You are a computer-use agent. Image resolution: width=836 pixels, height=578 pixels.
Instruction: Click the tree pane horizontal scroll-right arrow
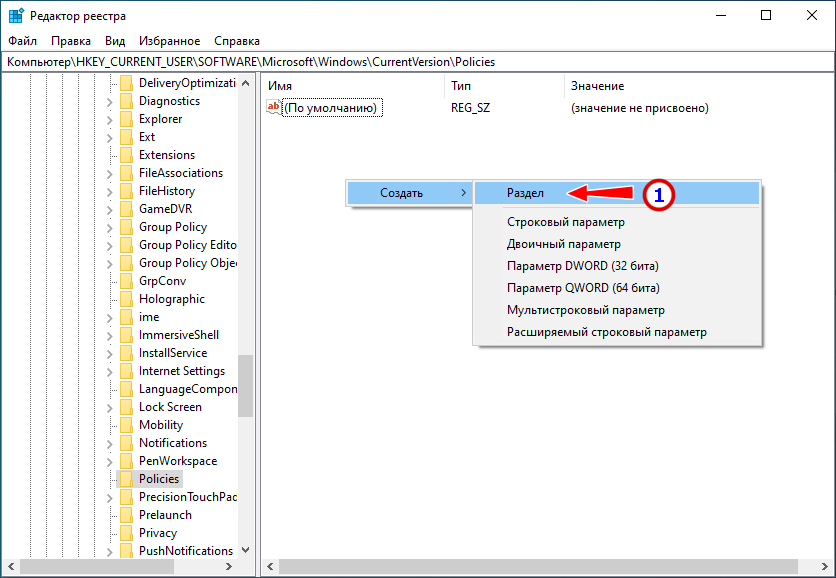229,566
